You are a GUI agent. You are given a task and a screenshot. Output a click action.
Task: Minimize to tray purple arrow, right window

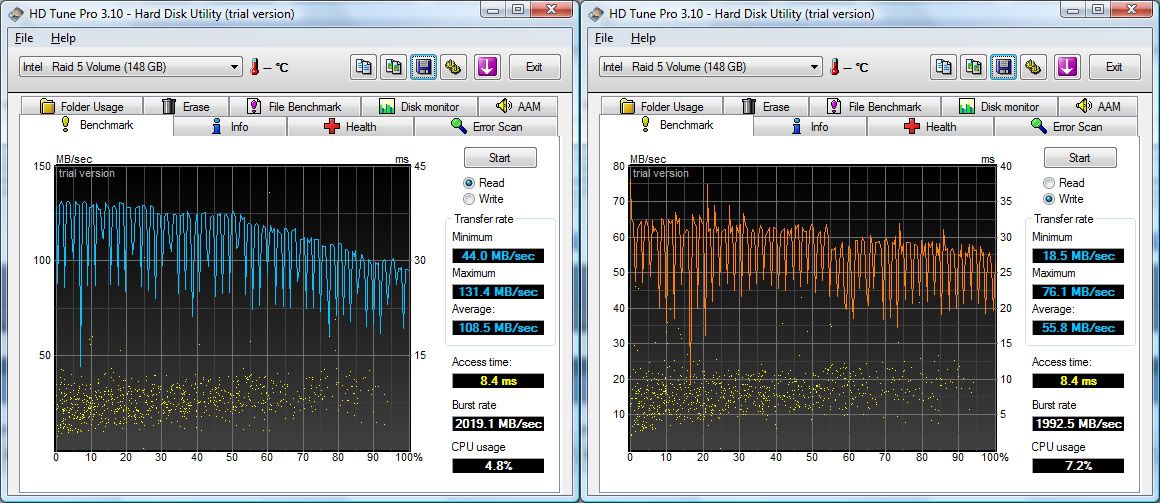pyautogui.click(x=1067, y=67)
